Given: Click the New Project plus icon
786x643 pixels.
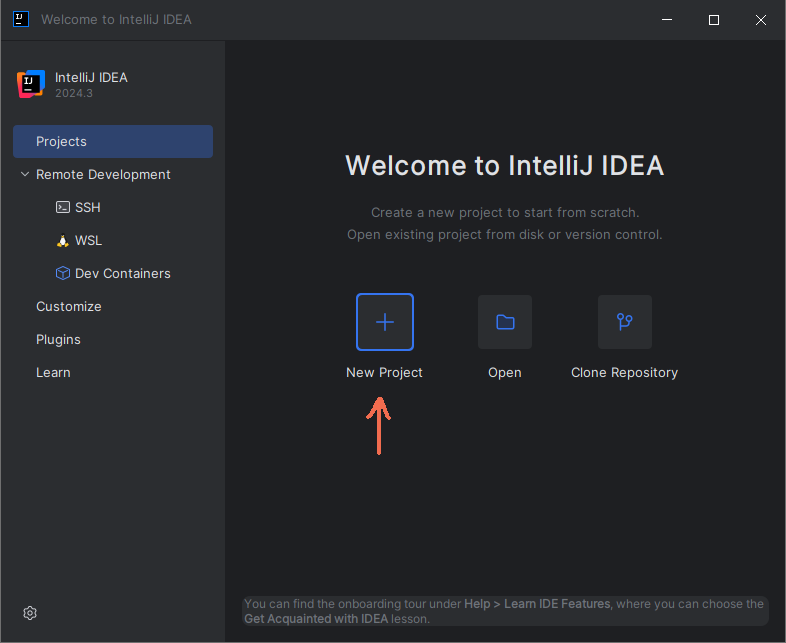Looking at the screenshot, I should point(385,322).
